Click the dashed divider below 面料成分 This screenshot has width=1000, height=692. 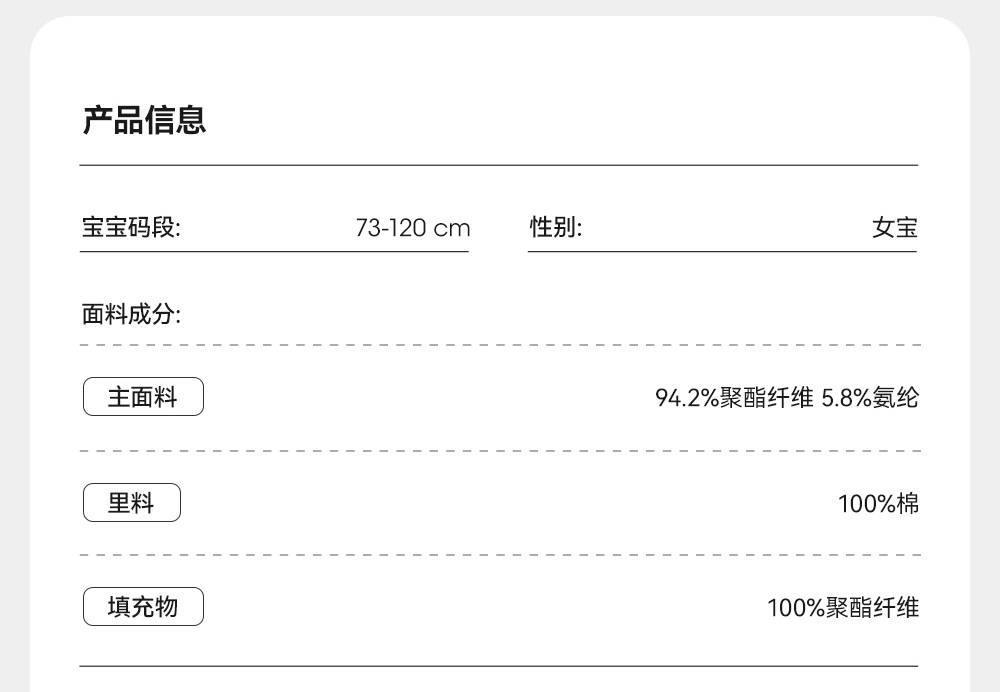[499, 345]
